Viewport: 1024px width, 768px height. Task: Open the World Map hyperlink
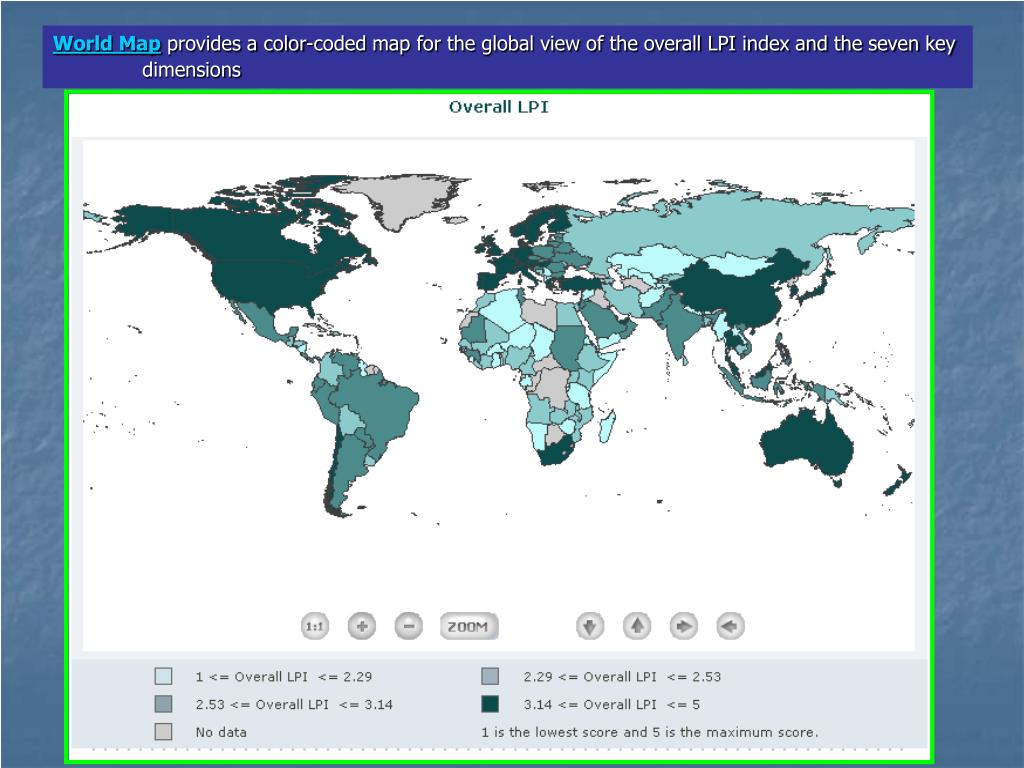pyautogui.click(x=106, y=44)
